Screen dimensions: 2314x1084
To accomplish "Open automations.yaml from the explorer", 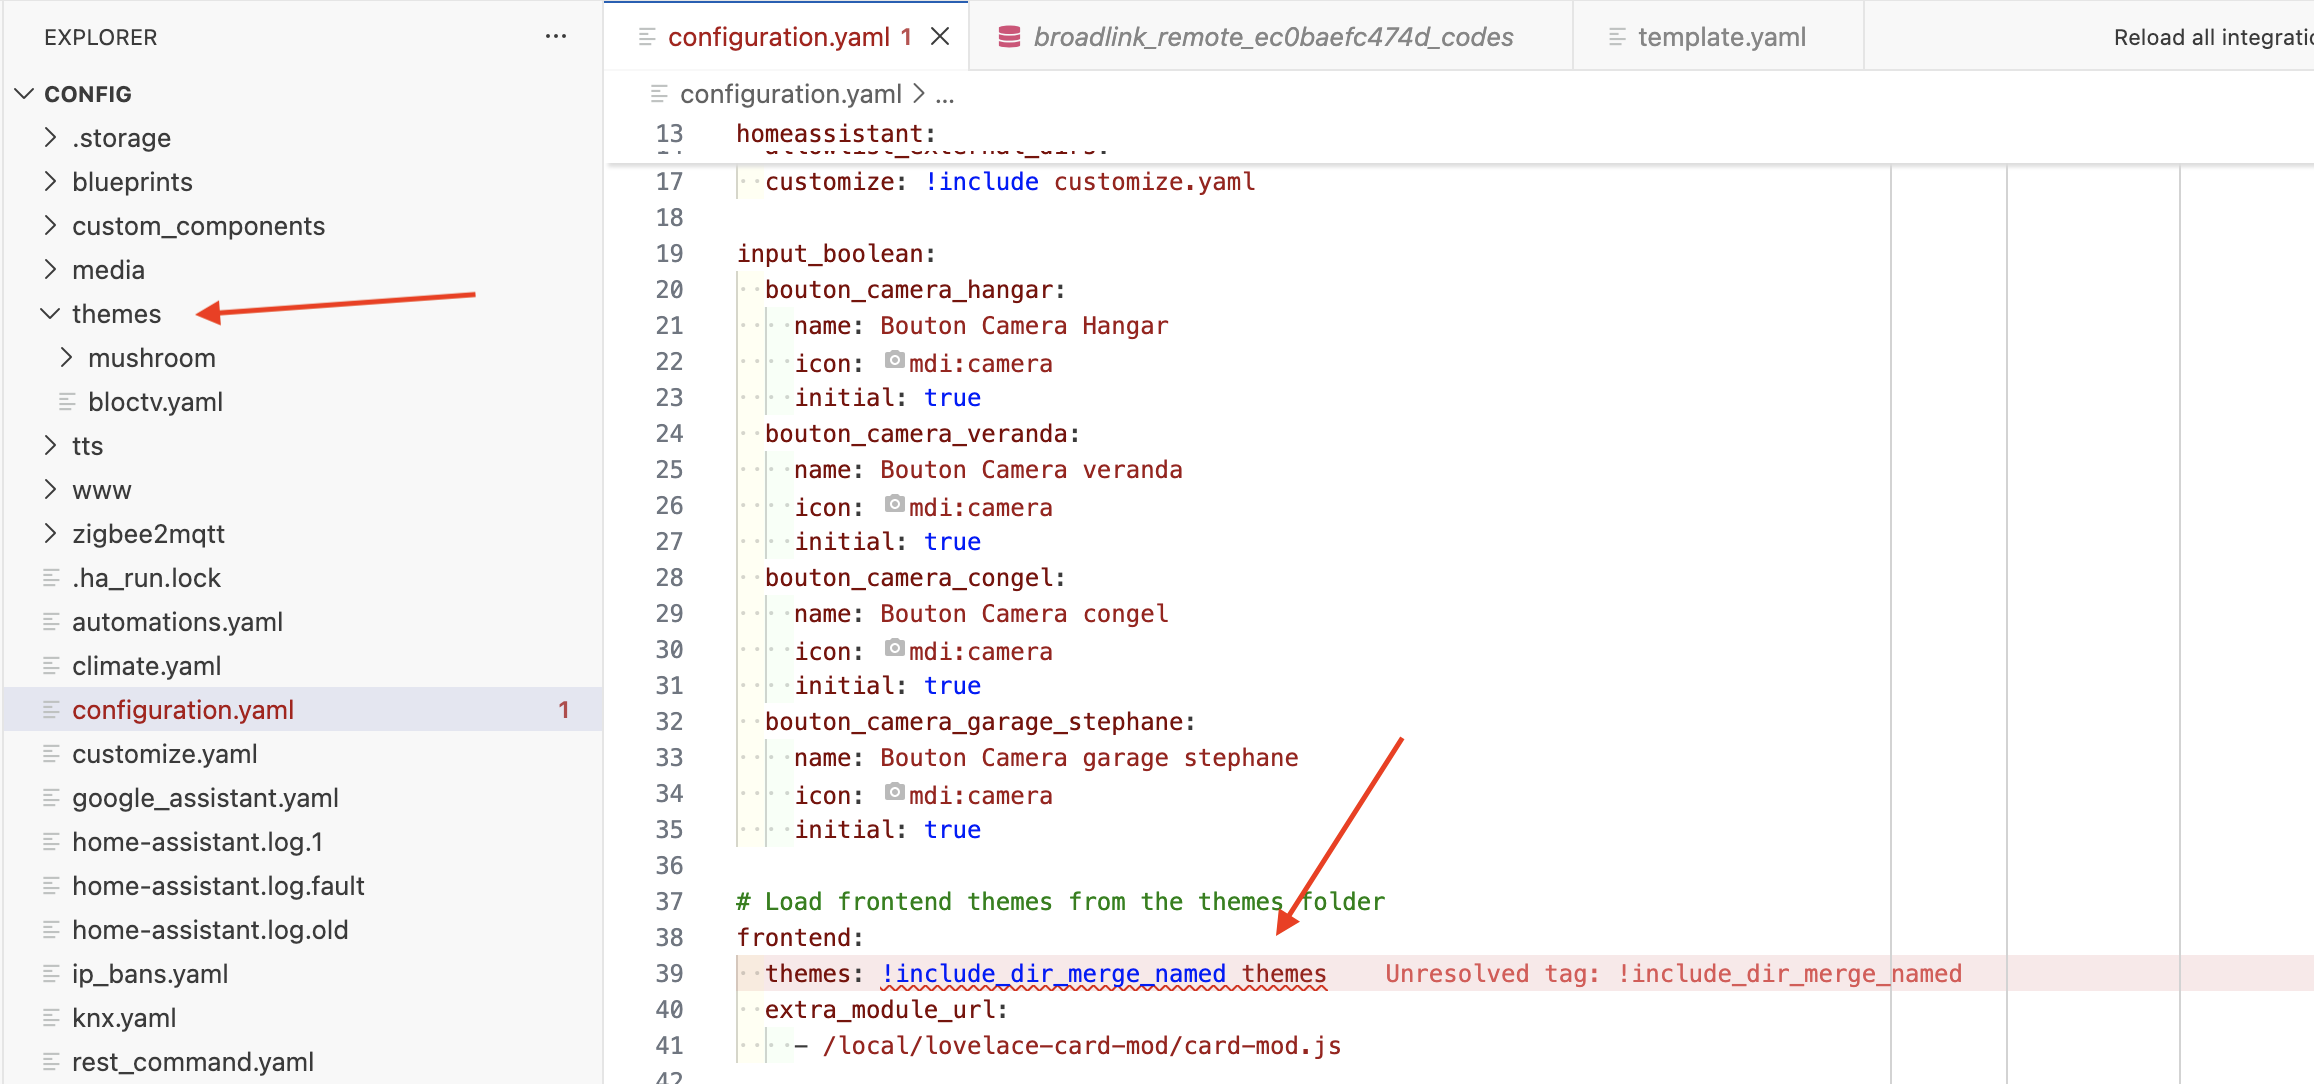I will point(177,622).
